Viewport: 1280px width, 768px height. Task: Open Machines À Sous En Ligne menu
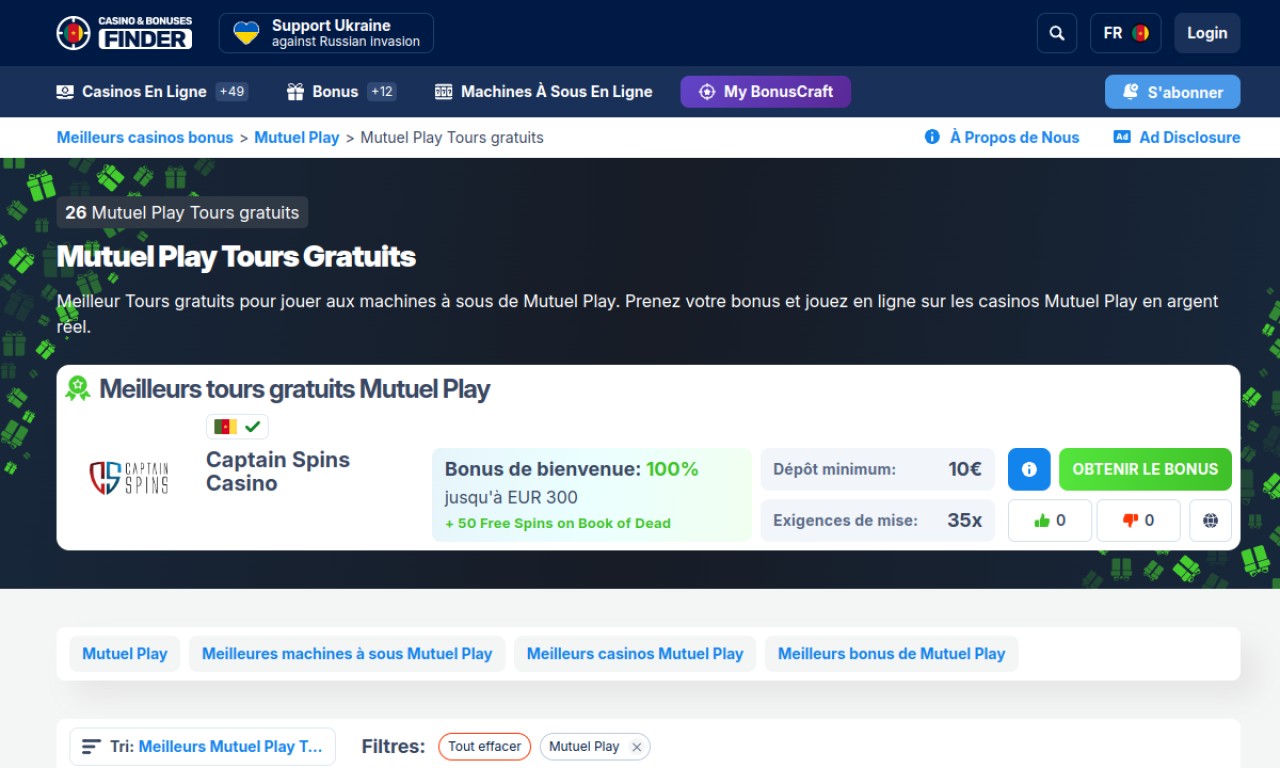(x=543, y=92)
